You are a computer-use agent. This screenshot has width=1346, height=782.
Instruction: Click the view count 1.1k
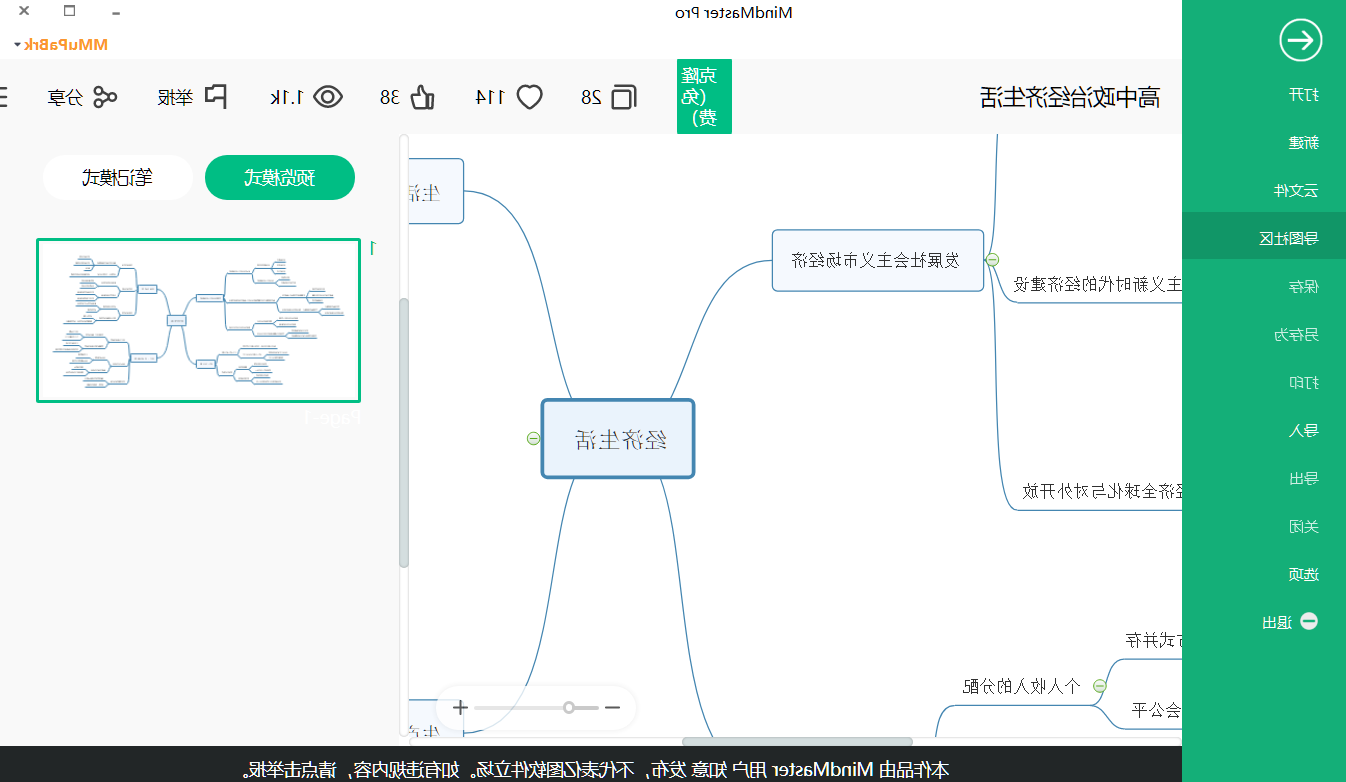[287, 97]
